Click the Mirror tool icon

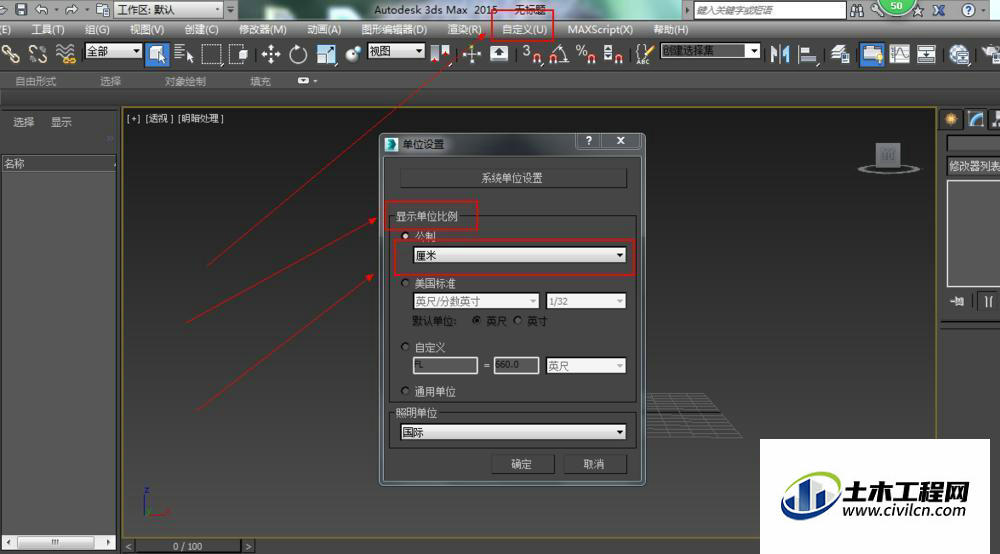779,54
